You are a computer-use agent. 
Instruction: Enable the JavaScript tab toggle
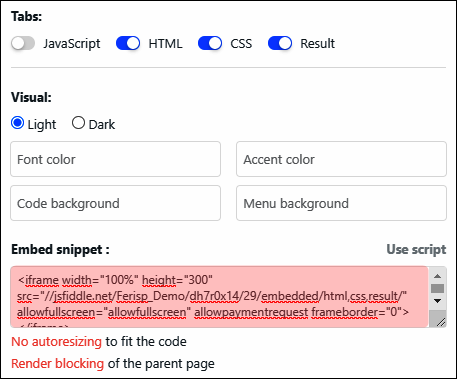(x=23, y=43)
